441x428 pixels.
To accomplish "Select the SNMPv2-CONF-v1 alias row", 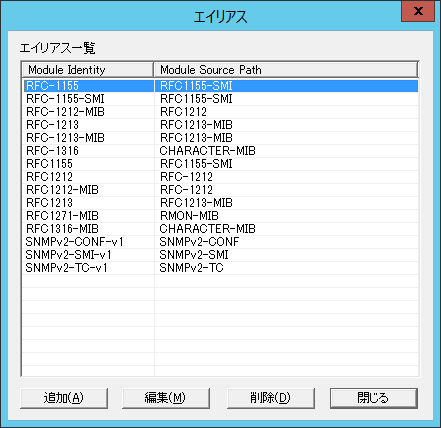I will 220,242.
